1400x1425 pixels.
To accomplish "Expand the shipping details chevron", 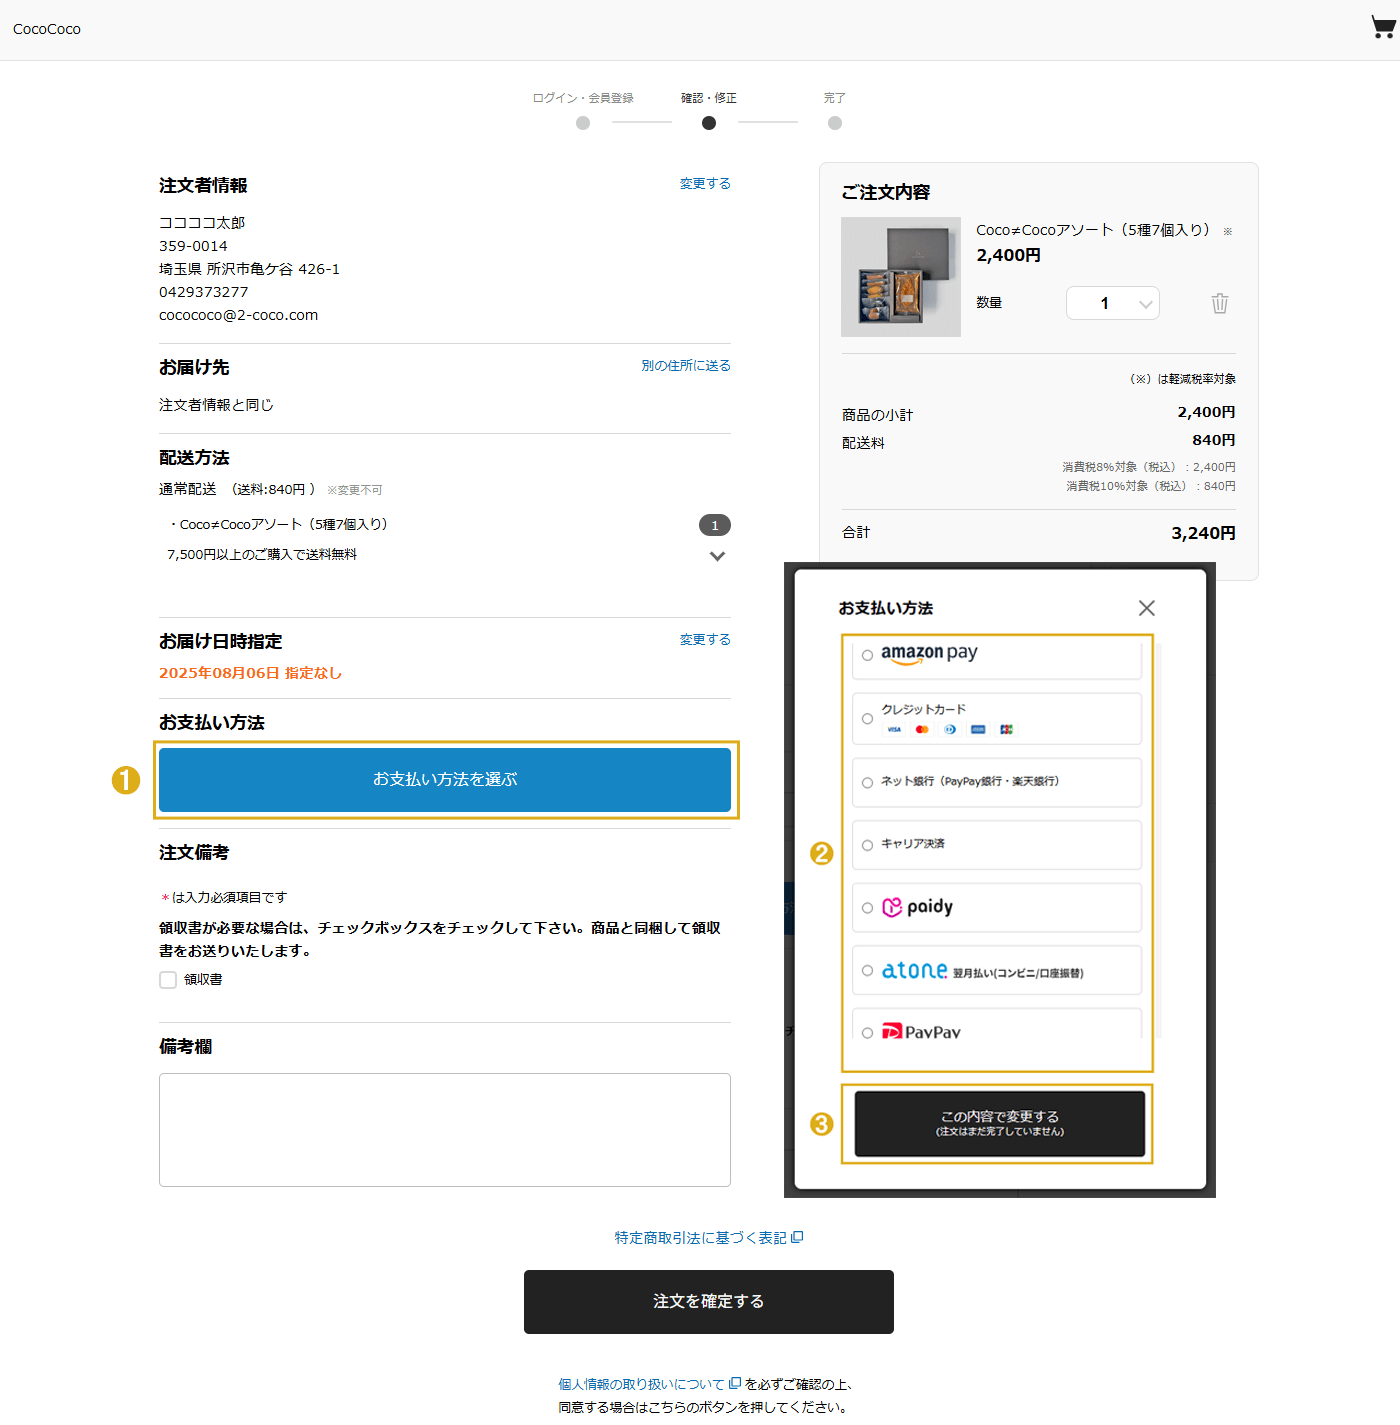I will click(717, 556).
